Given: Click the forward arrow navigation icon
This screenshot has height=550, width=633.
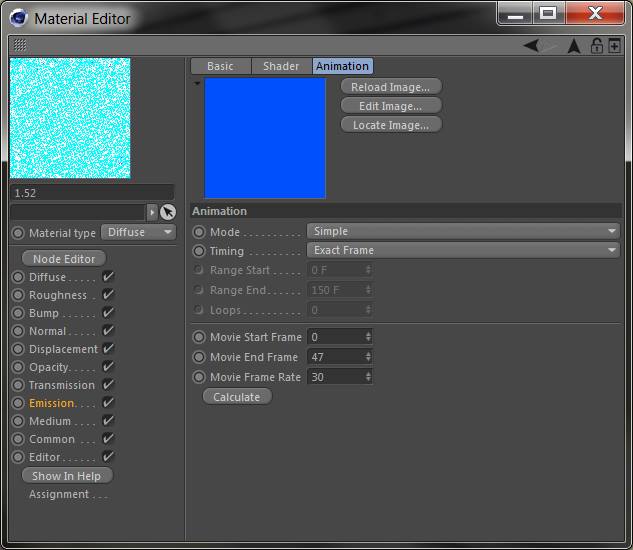Looking at the screenshot, I should pyautogui.click(x=551, y=46).
